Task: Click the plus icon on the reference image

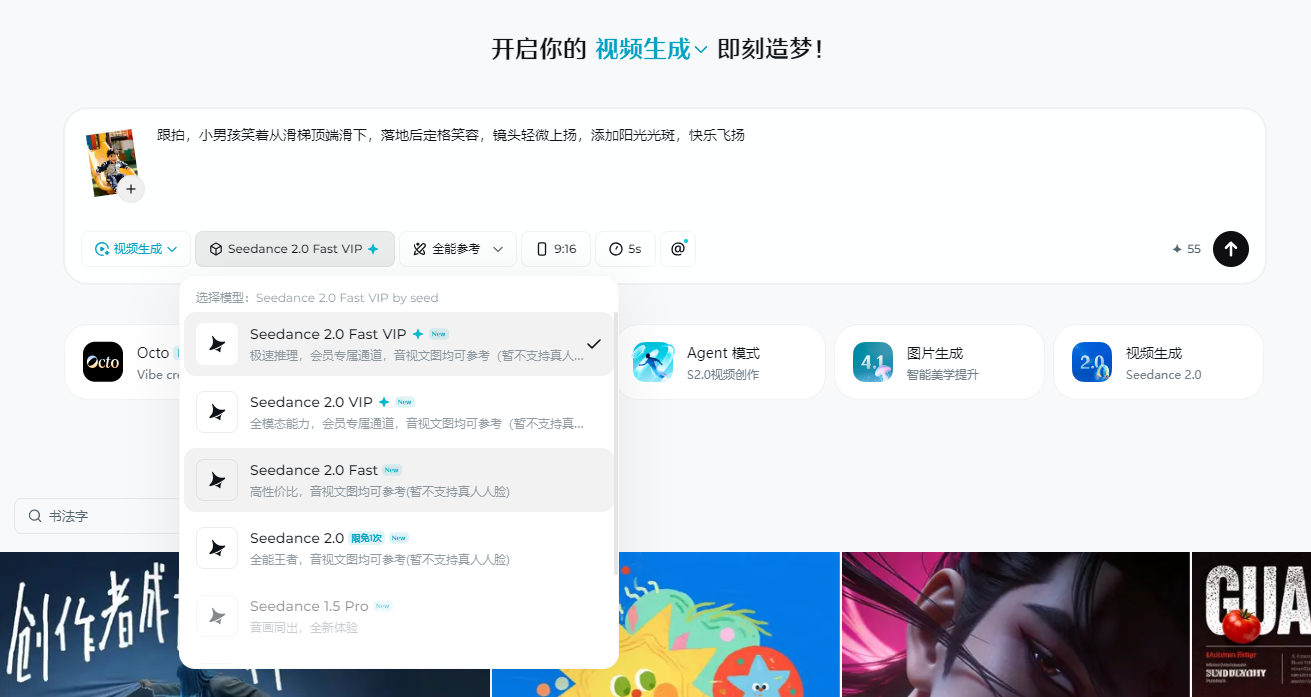Action: pos(131,189)
